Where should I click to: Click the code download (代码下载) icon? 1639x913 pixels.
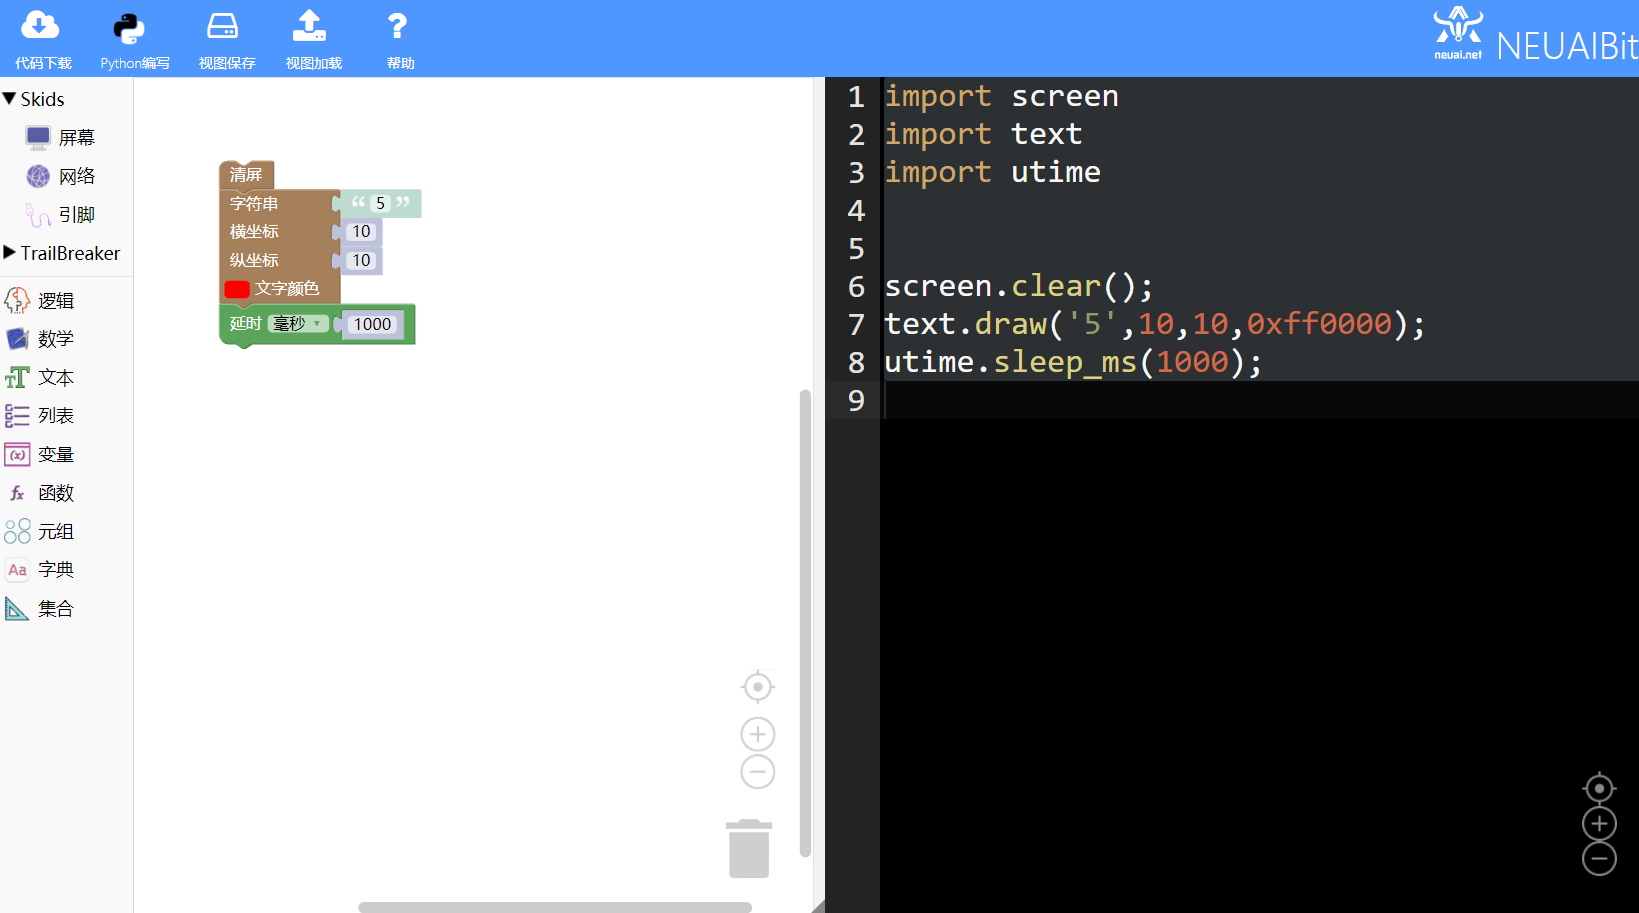[x=40, y=26]
